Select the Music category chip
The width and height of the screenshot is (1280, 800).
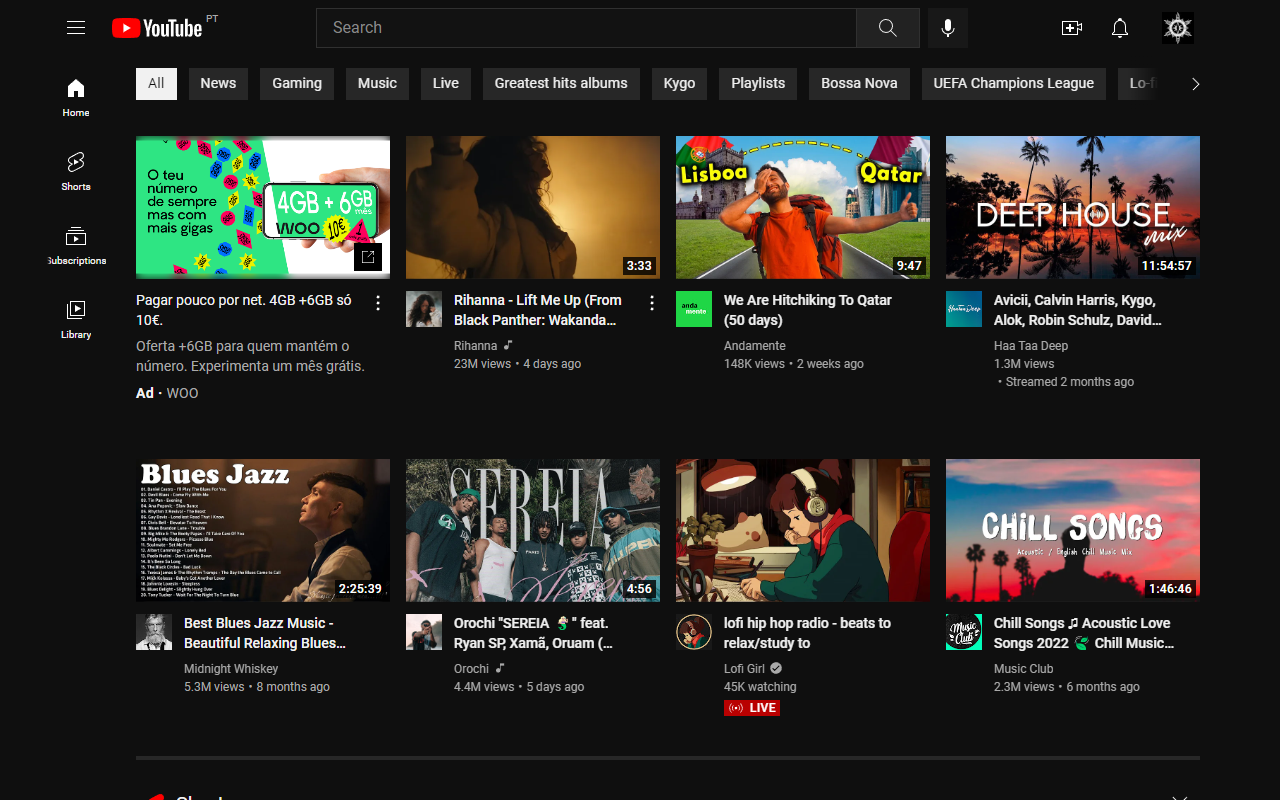377,83
